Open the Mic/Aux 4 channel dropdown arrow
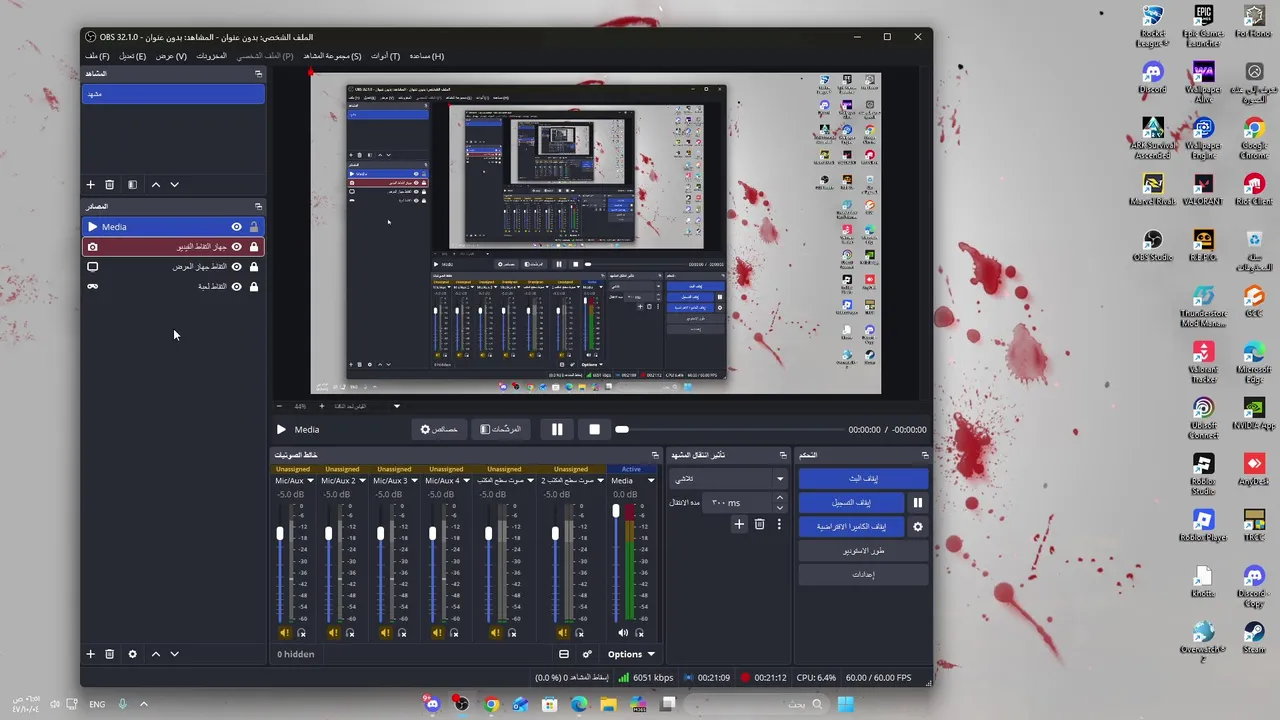This screenshot has width=1280, height=720. [x=466, y=481]
